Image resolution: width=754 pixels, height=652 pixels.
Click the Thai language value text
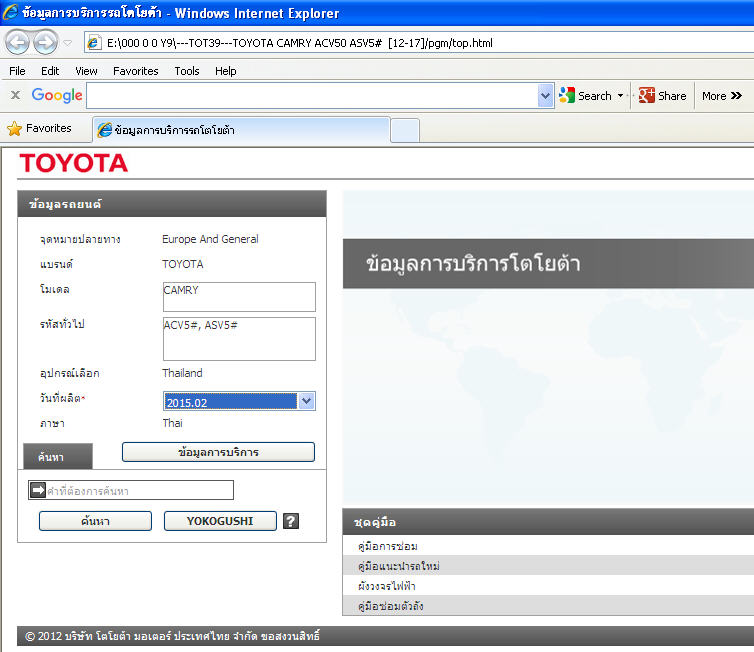pyautogui.click(x=173, y=423)
